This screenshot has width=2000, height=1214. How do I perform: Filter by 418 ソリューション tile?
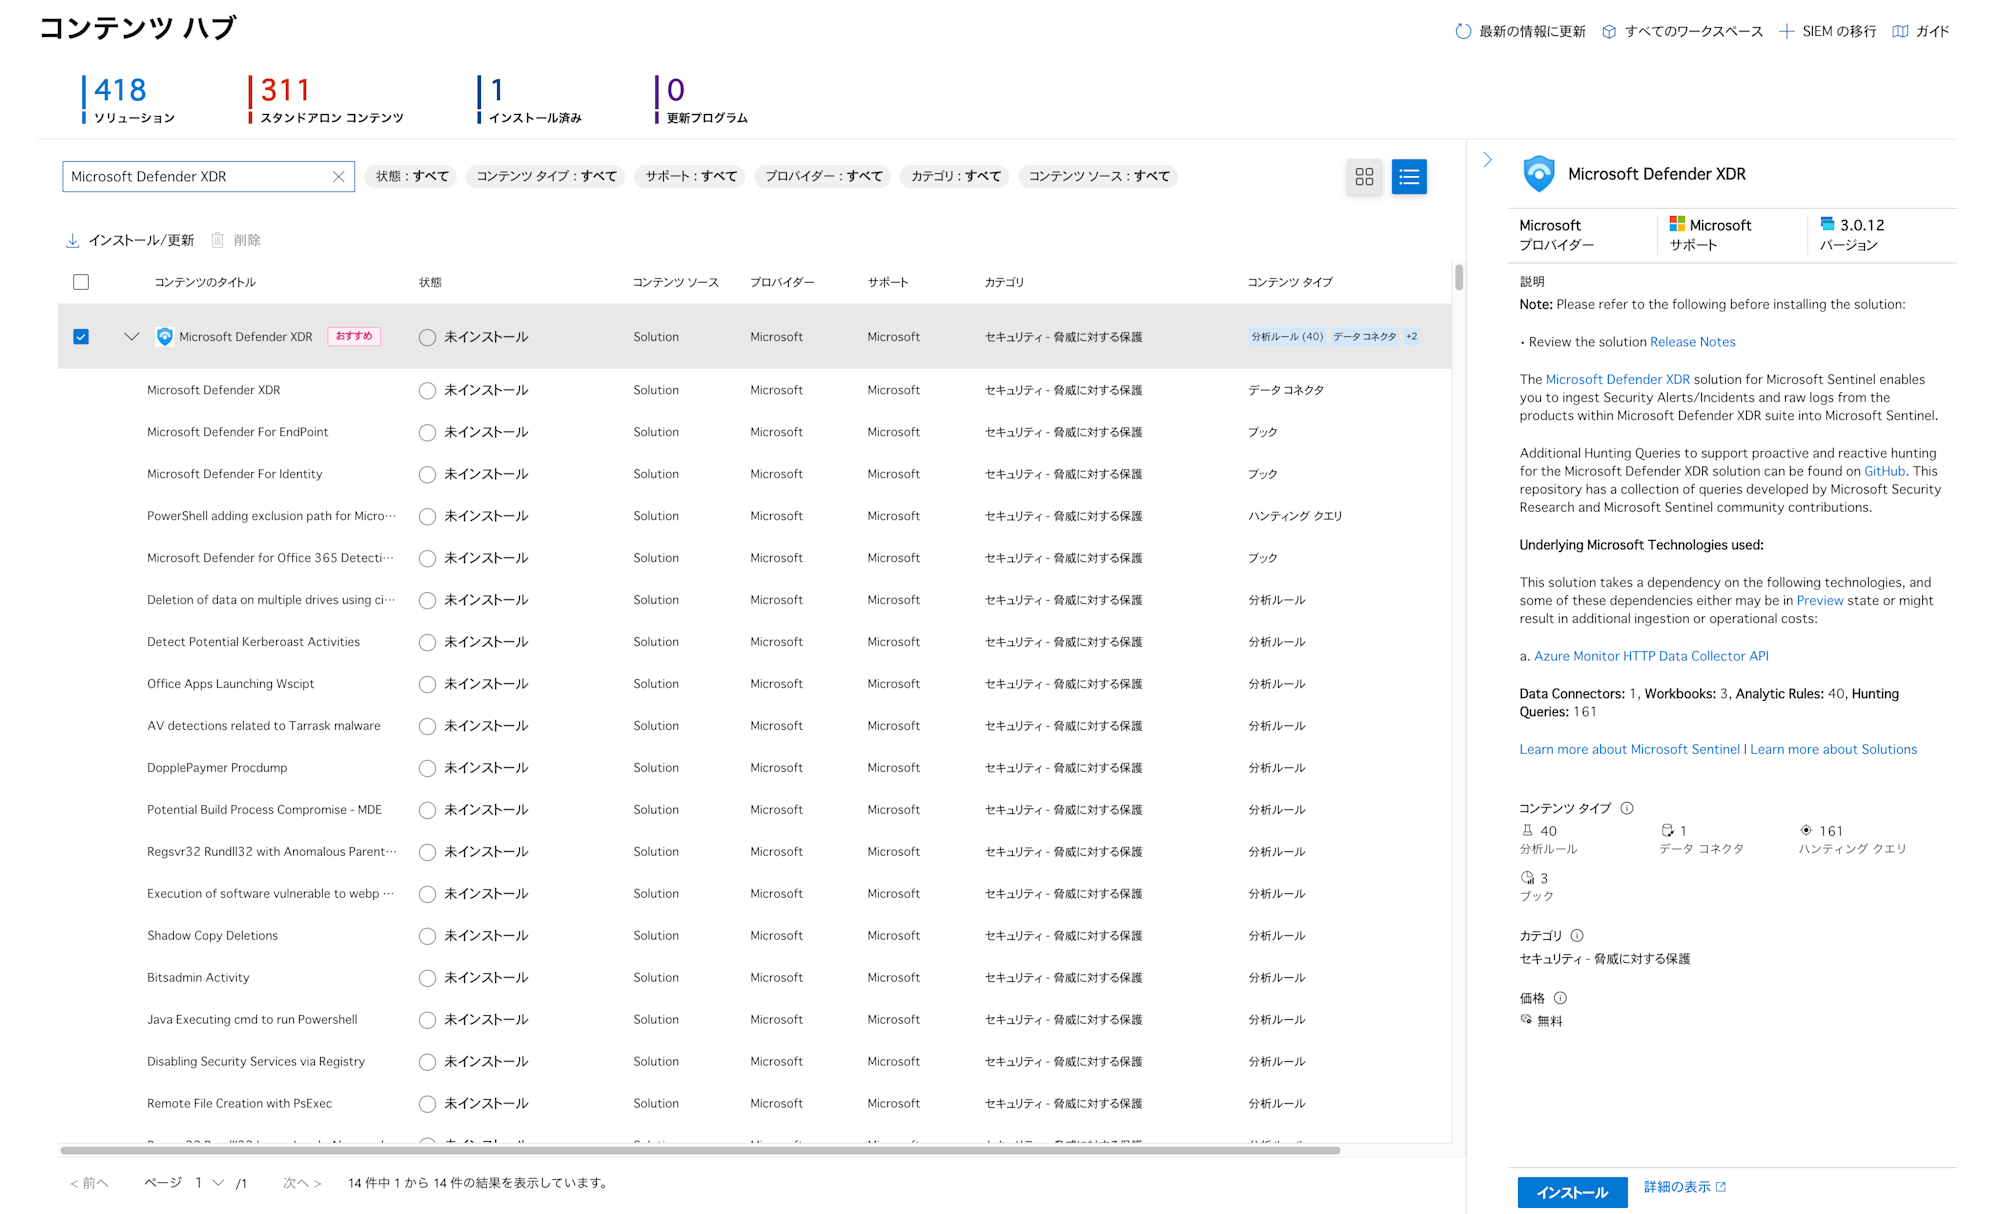coord(130,100)
